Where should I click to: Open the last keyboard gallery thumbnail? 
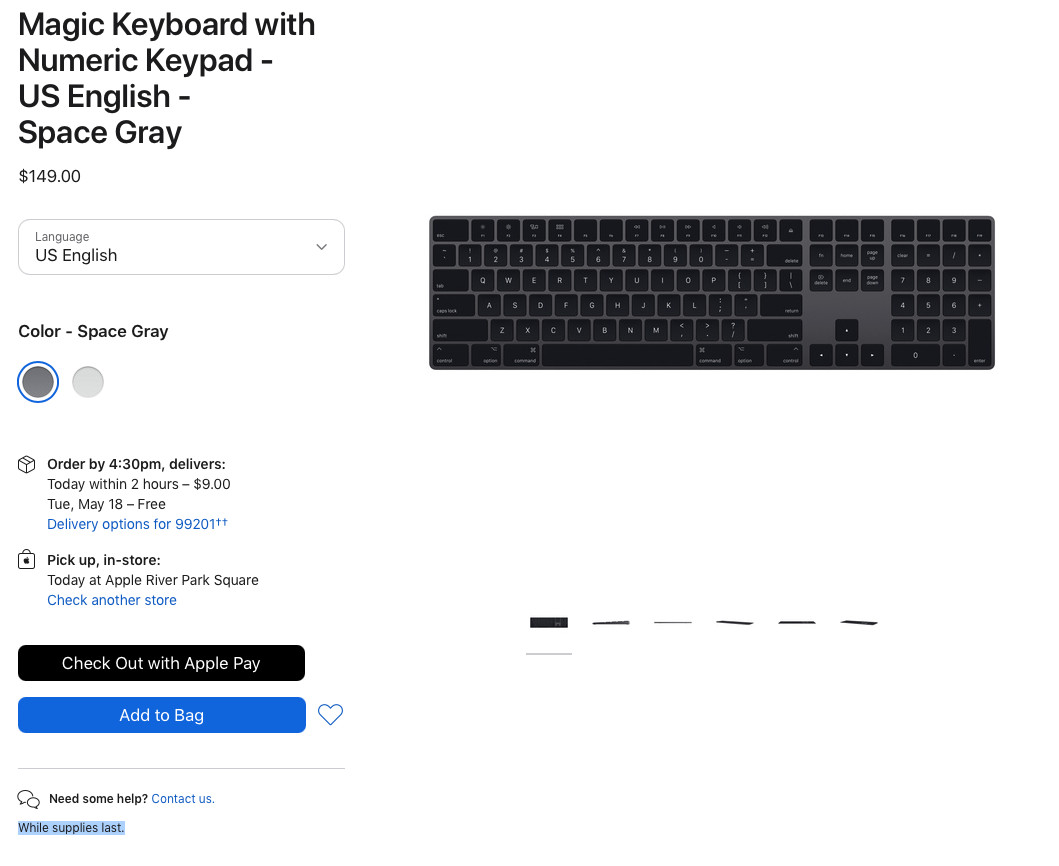[x=859, y=623]
